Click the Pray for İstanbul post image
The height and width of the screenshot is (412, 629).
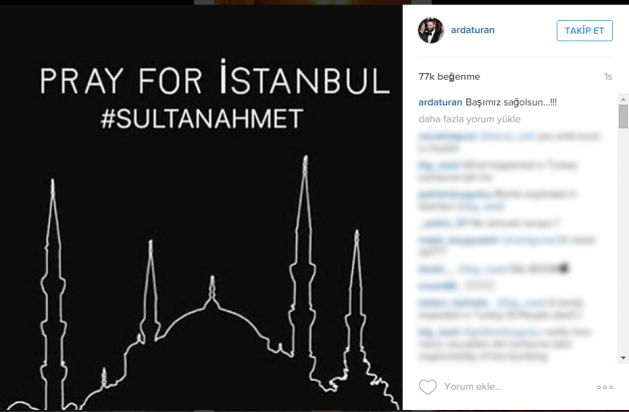201,207
